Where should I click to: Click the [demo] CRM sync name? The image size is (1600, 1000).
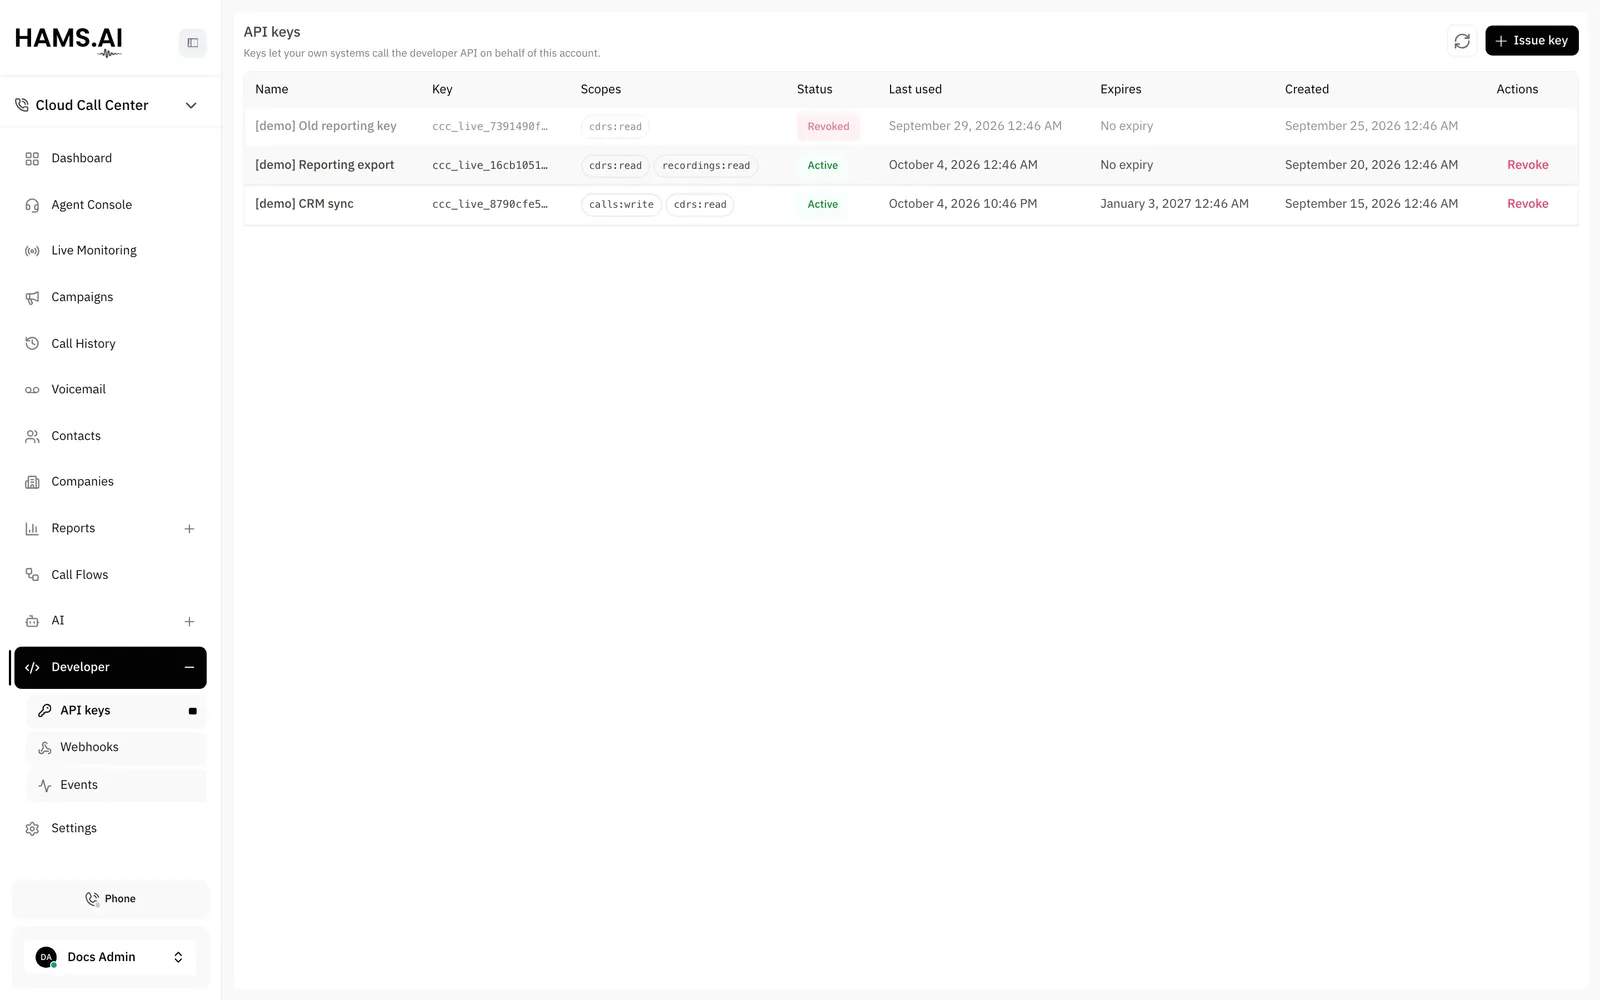coord(304,204)
